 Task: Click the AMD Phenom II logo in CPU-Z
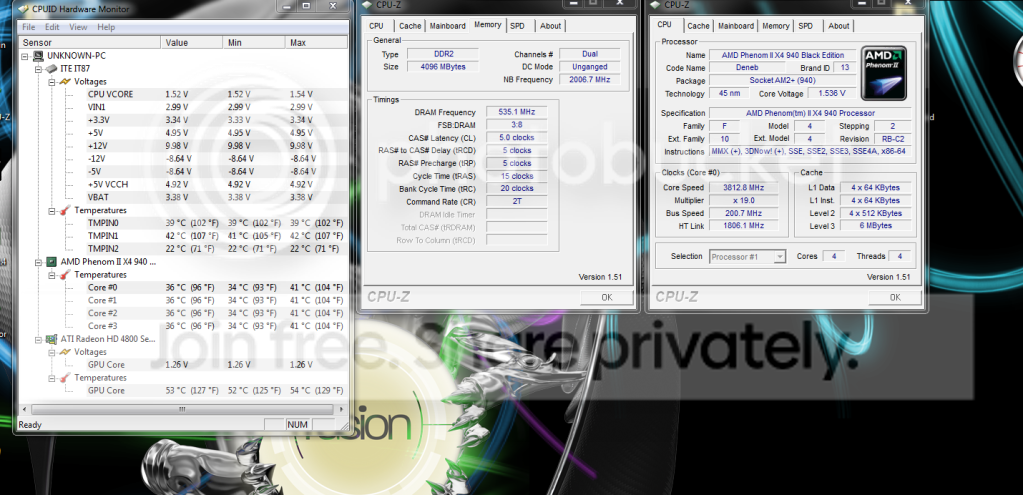click(883, 72)
